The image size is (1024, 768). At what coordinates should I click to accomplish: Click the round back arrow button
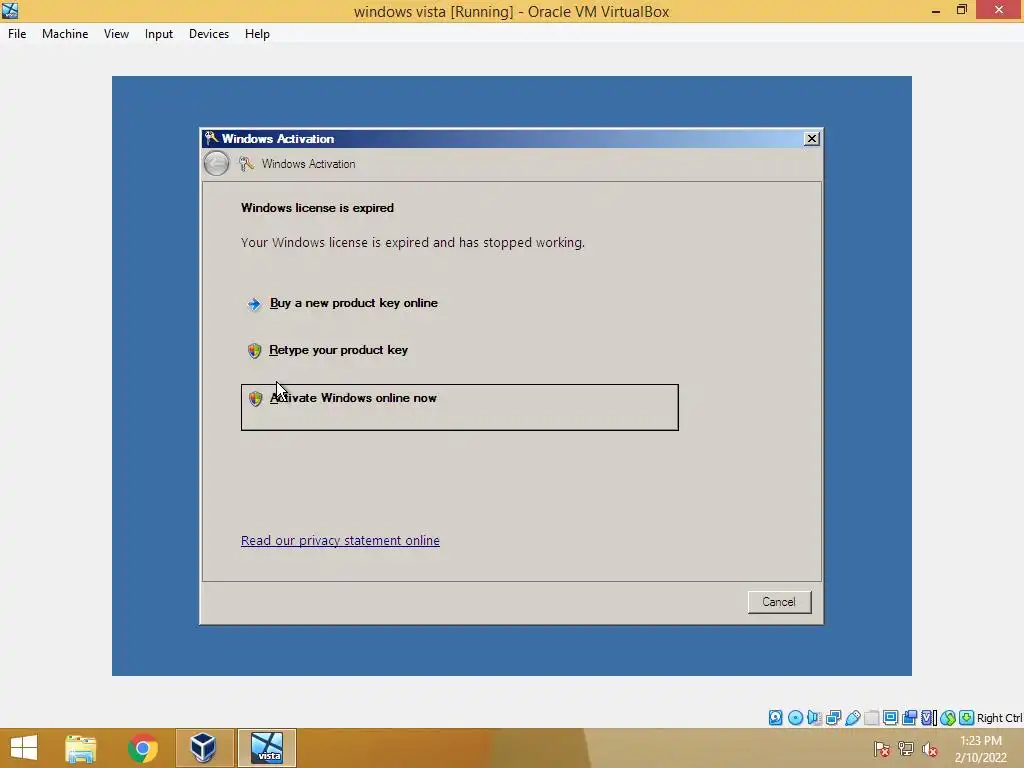(x=216, y=164)
